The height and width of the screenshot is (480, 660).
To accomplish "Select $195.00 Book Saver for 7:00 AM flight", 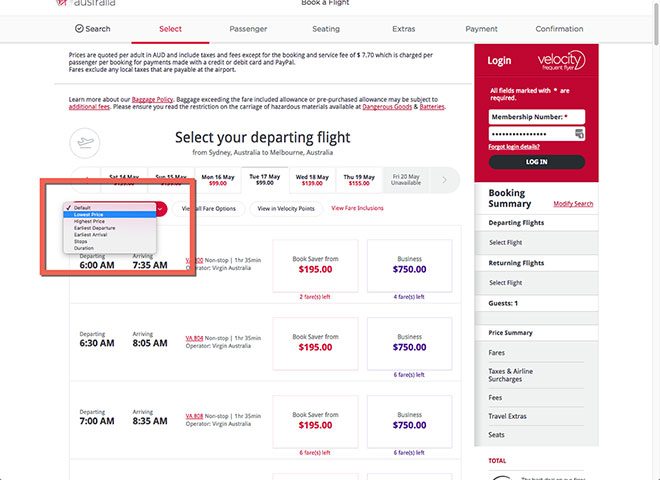I will (x=315, y=421).
